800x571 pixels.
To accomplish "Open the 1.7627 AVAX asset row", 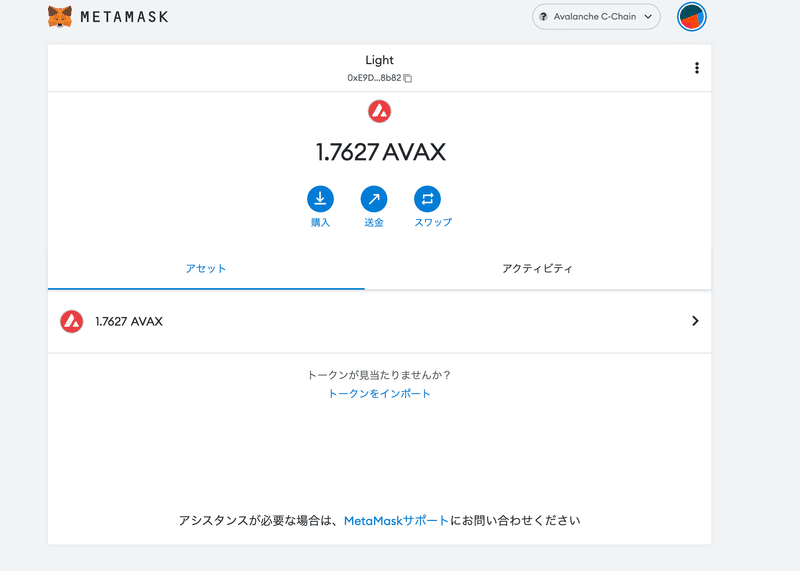I will (x=379, y=321).
